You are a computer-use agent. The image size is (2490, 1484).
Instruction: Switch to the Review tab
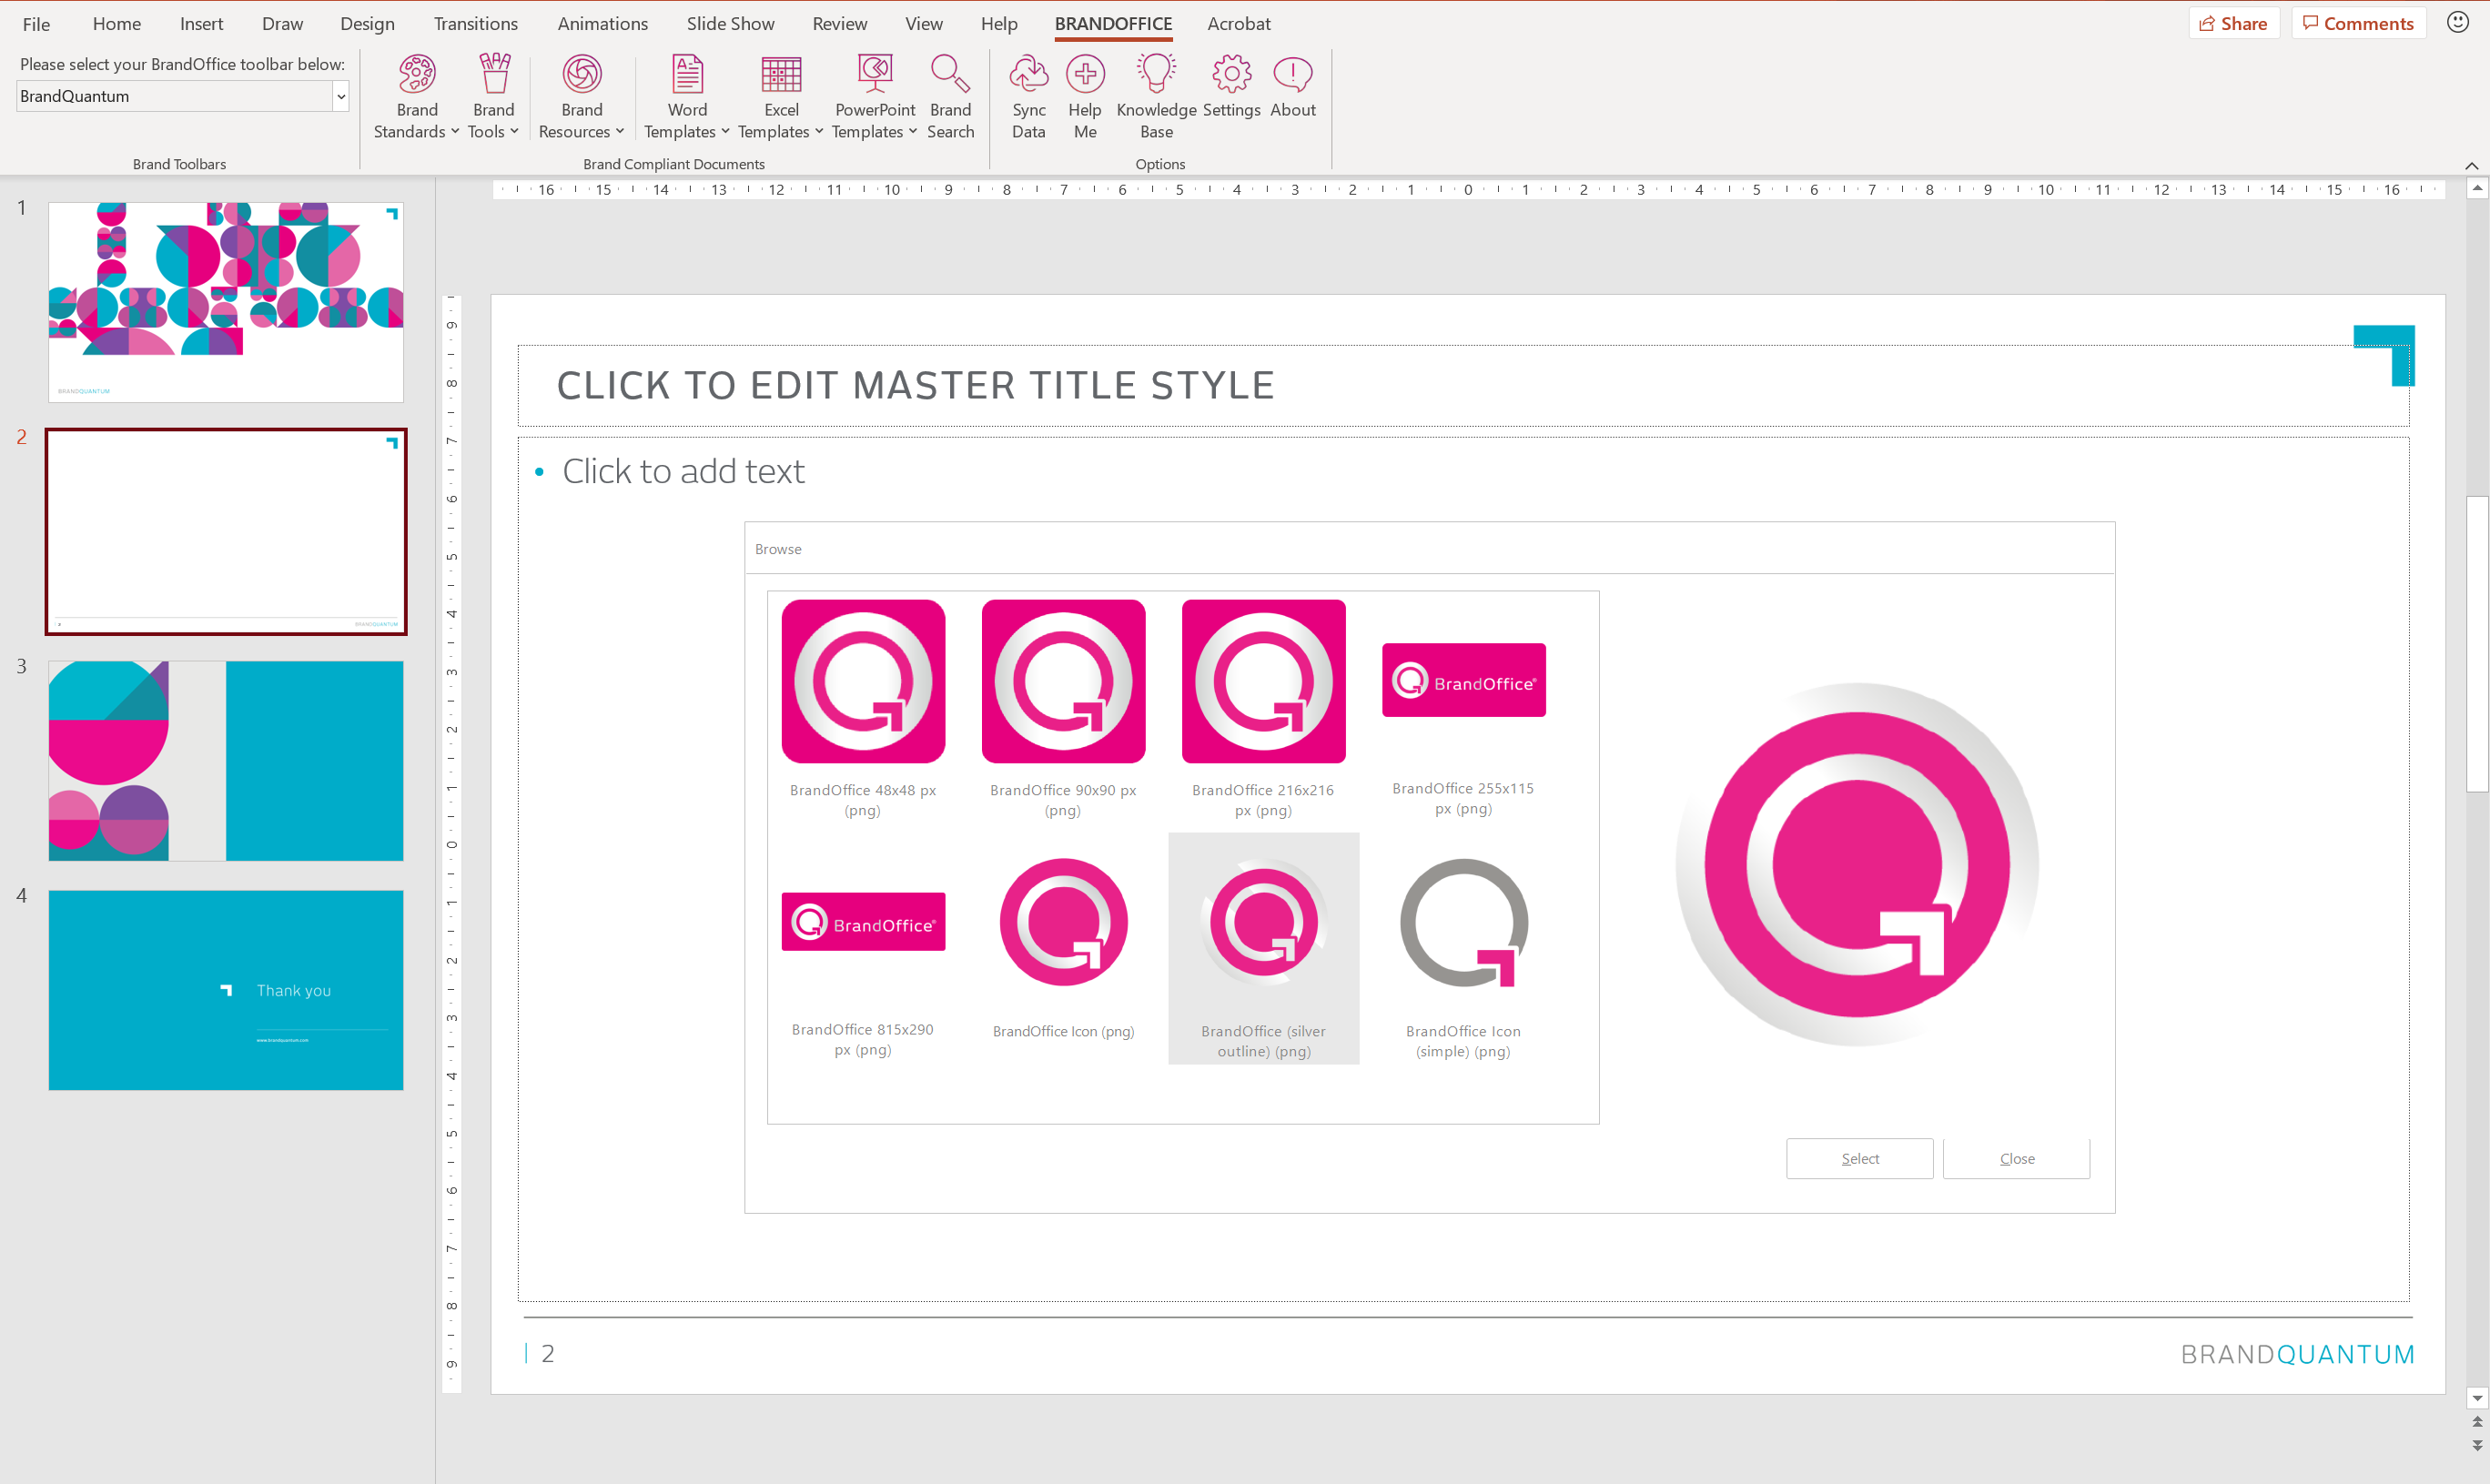point(839,23)
